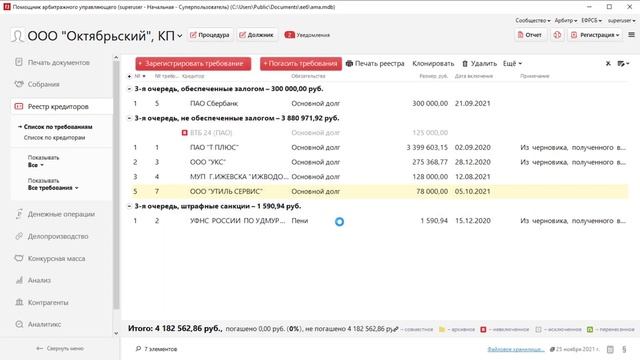Click the search magnifier in status bar

pos(138,349)
